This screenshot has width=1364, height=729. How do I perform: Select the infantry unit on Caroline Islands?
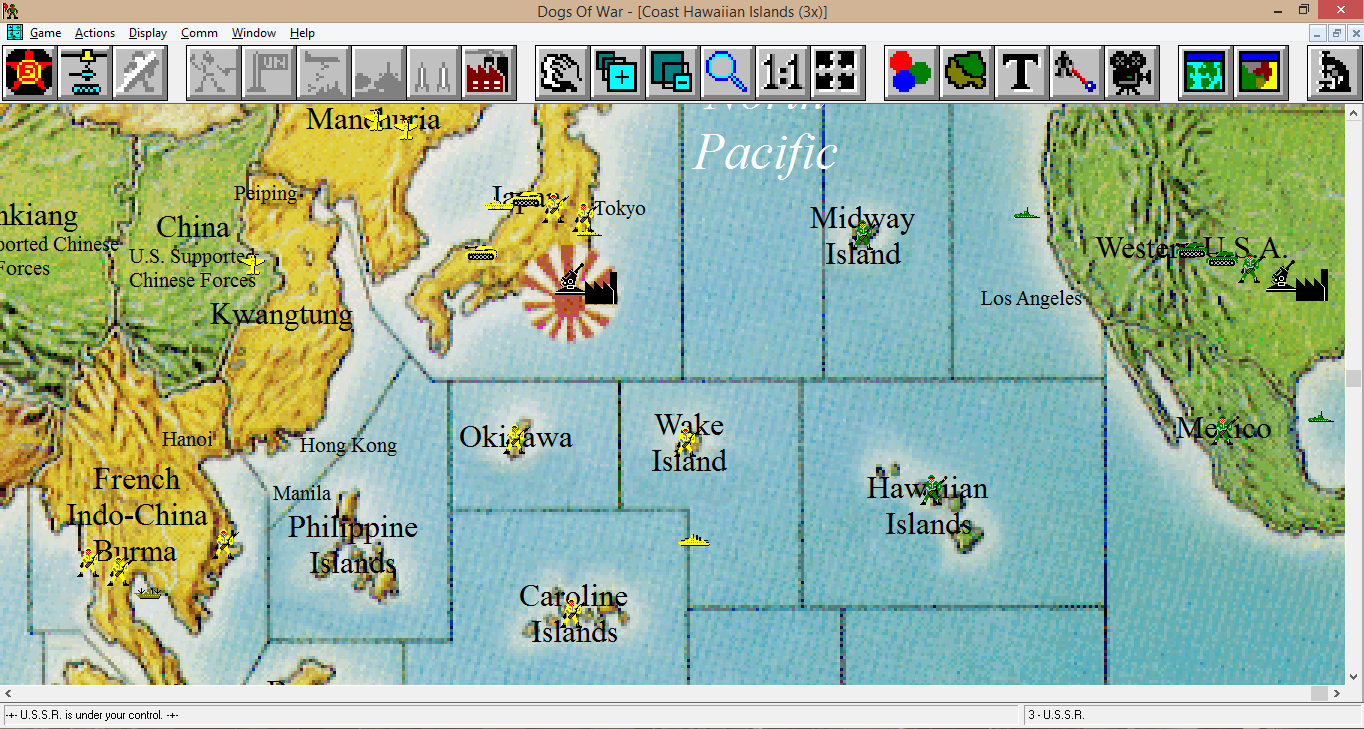572,611
